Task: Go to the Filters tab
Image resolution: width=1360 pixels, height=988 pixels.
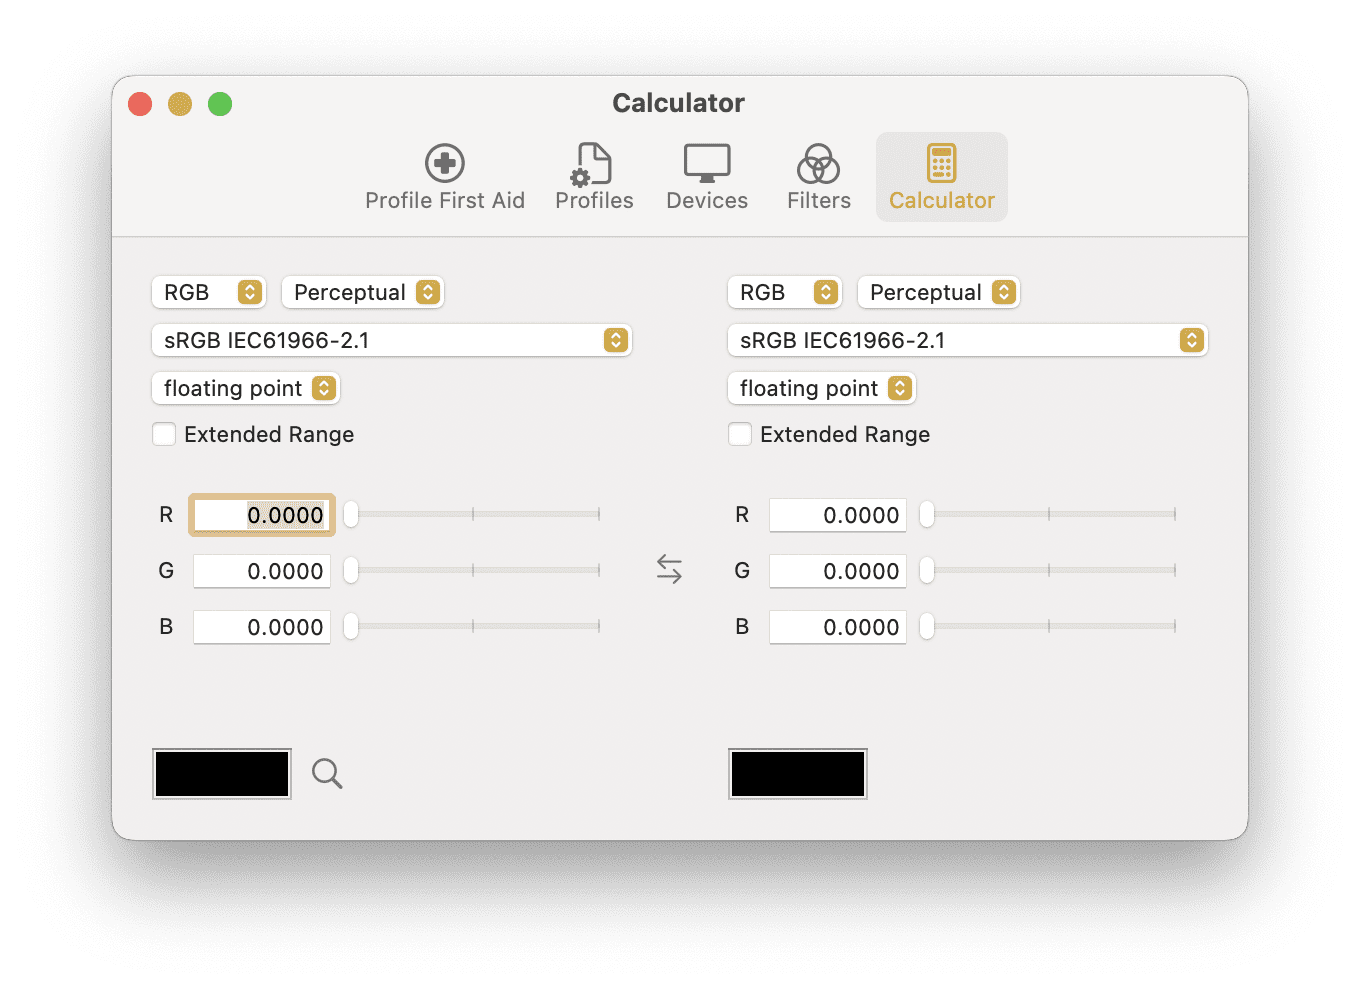Action: pyautogui.click(x=819, y=178)
